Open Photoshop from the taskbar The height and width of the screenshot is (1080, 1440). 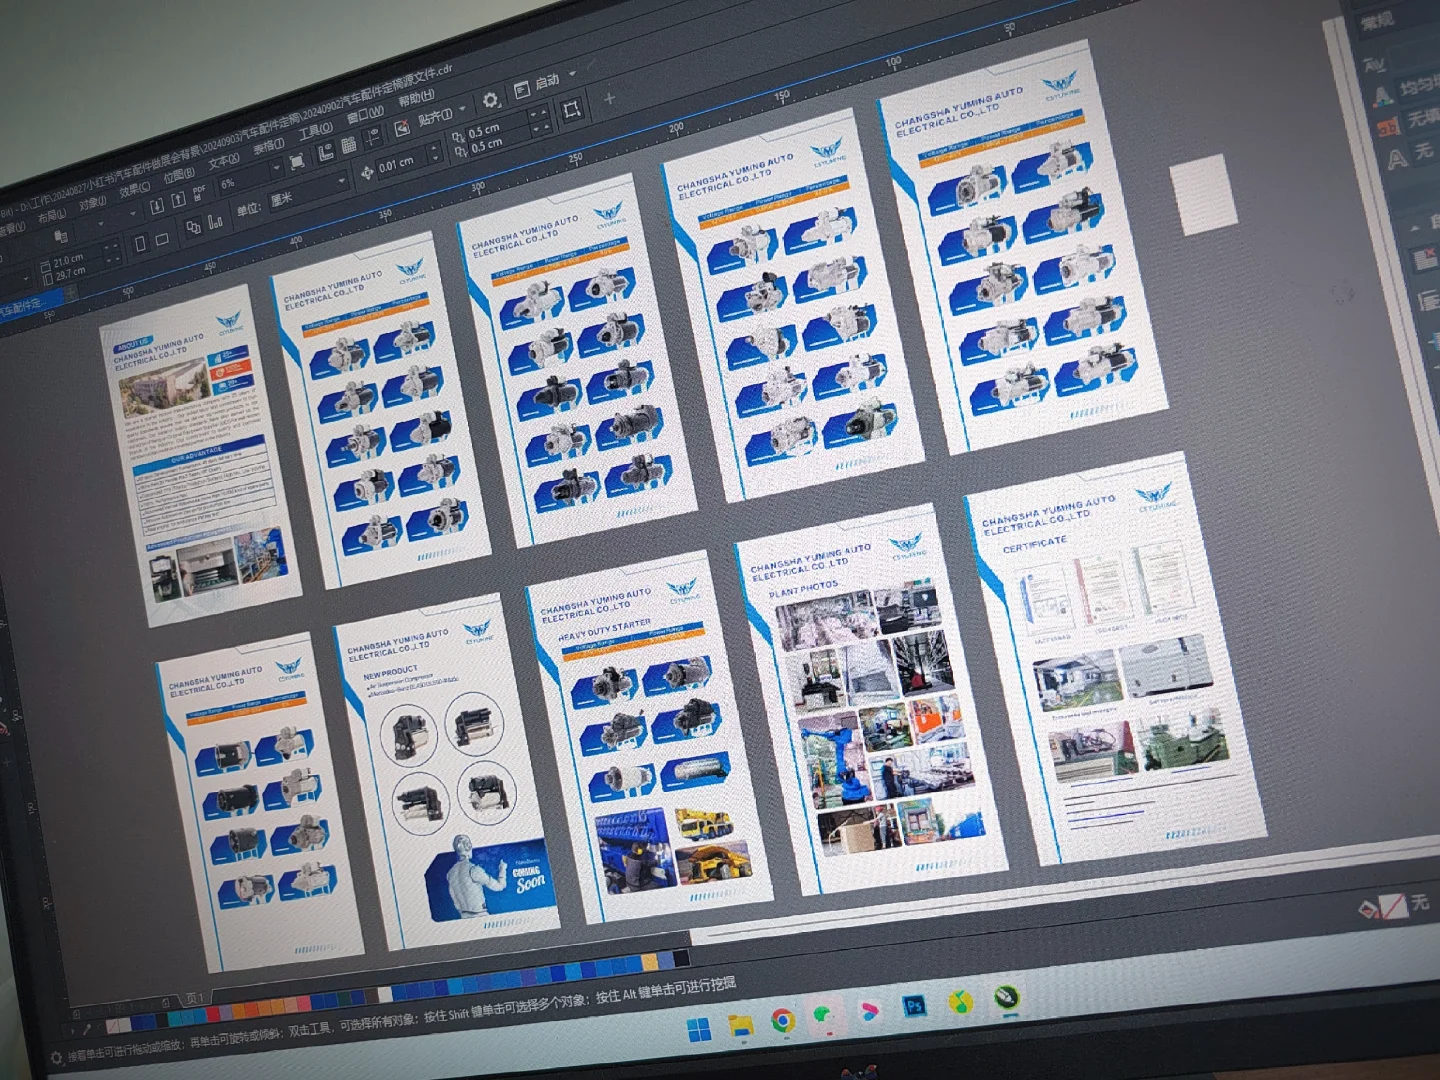pos(913,1006)
